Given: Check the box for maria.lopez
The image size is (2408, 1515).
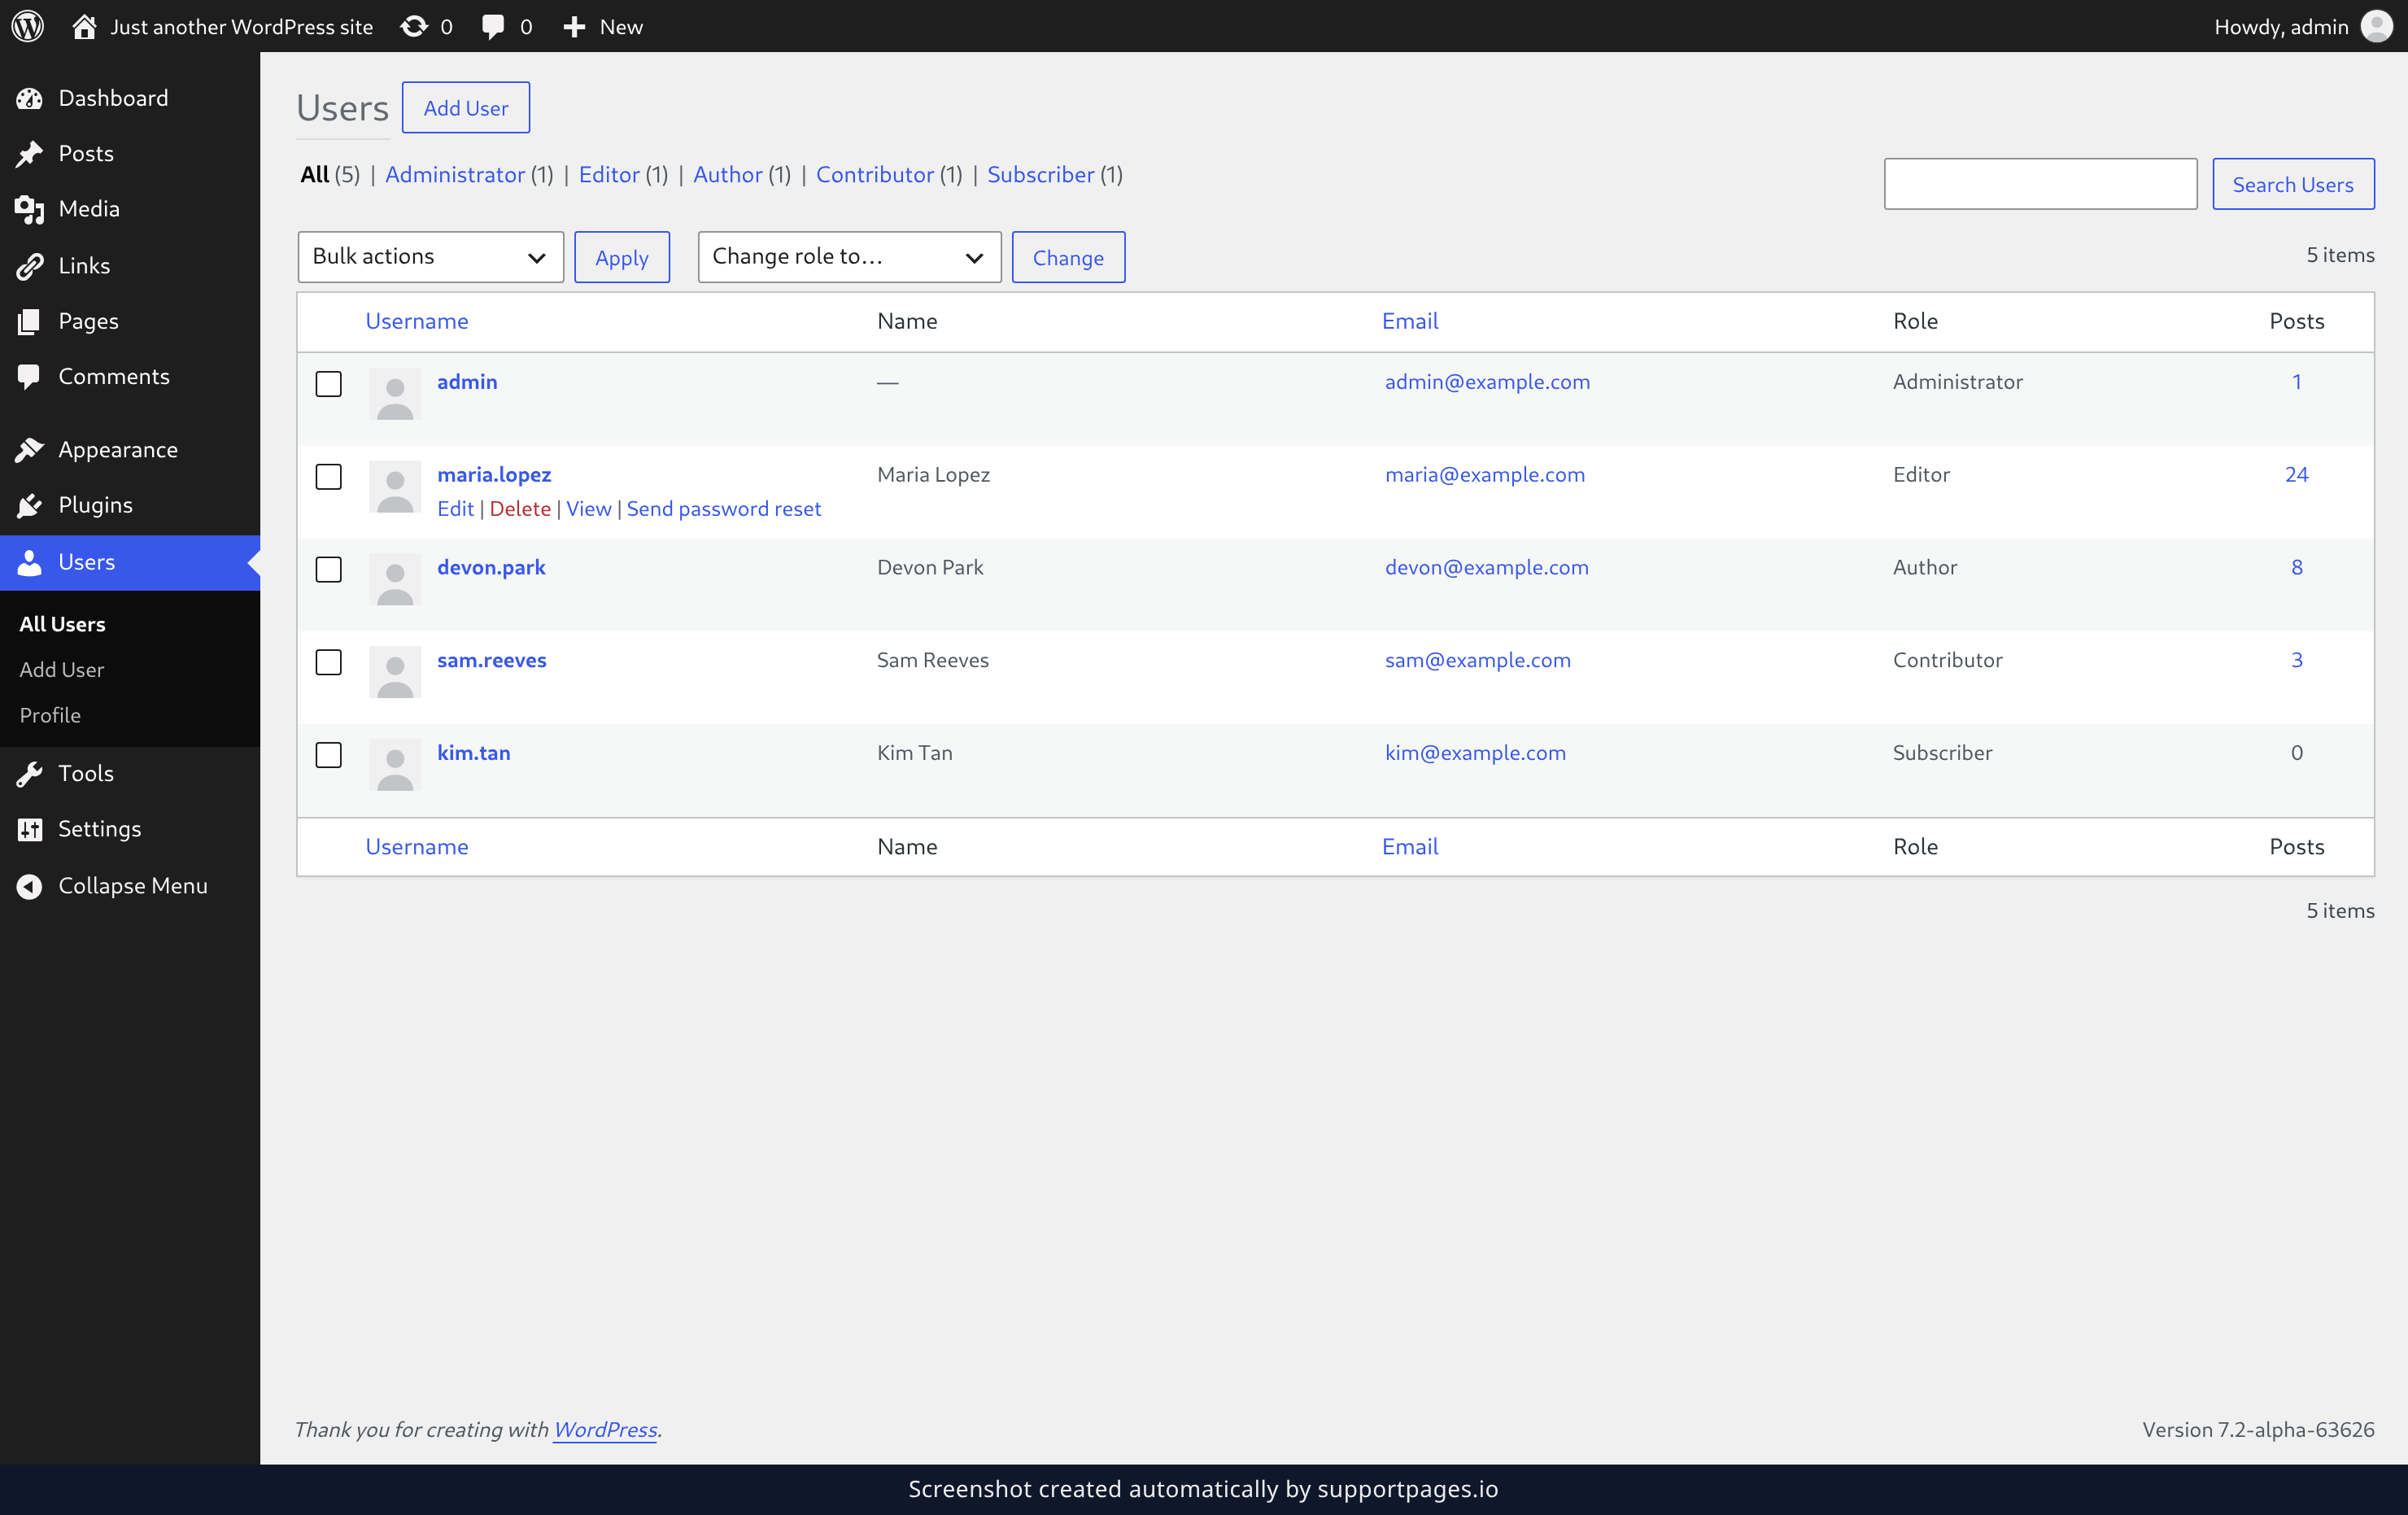Looking at the screenshot, I should [x=328, y=477].
